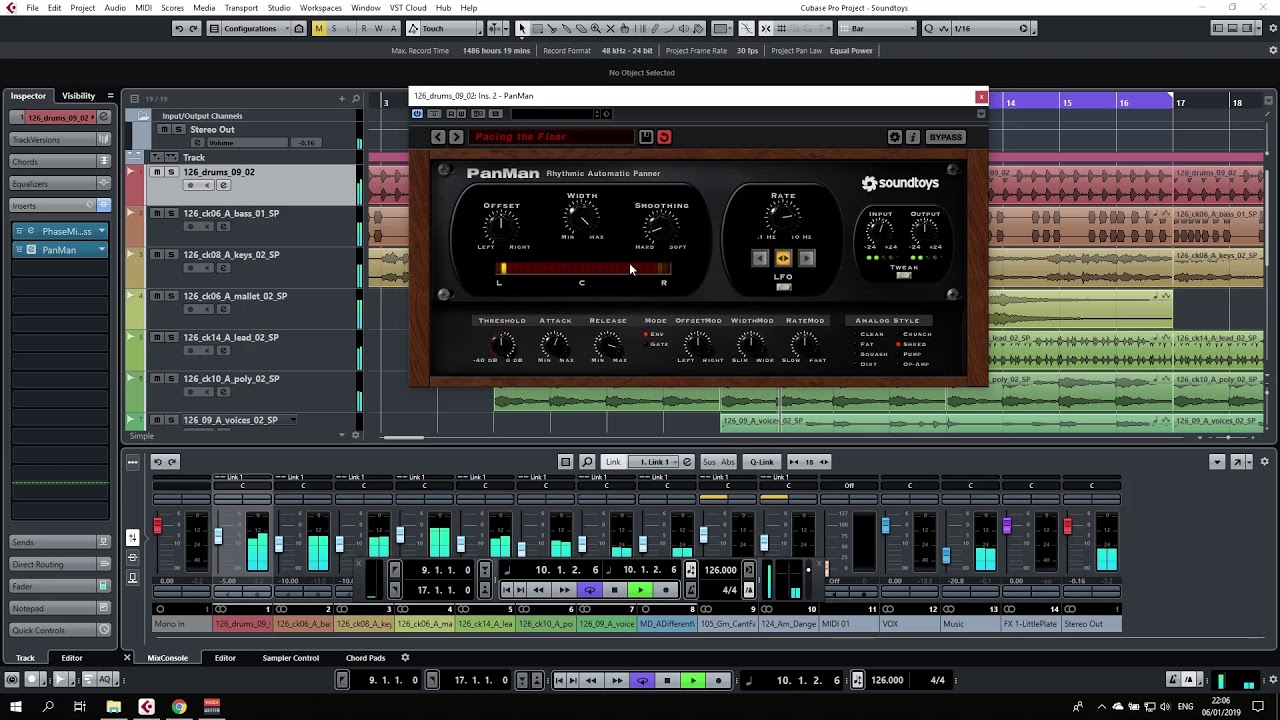Open the PanMan insert slot dropdown arrow
Screen dimensions: 1280x720
tap(102, 250)
